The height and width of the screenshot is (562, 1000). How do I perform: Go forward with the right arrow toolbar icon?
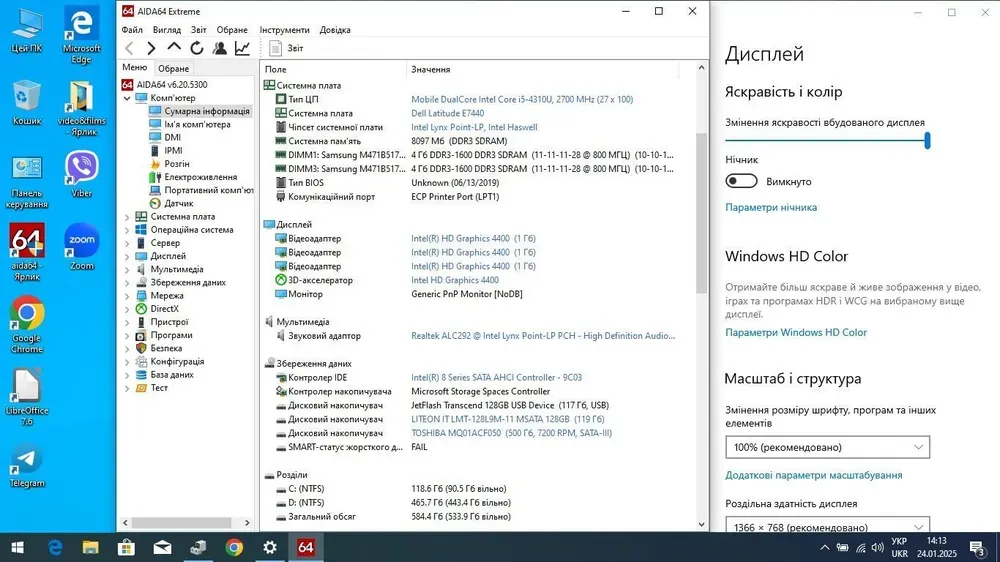151,48
